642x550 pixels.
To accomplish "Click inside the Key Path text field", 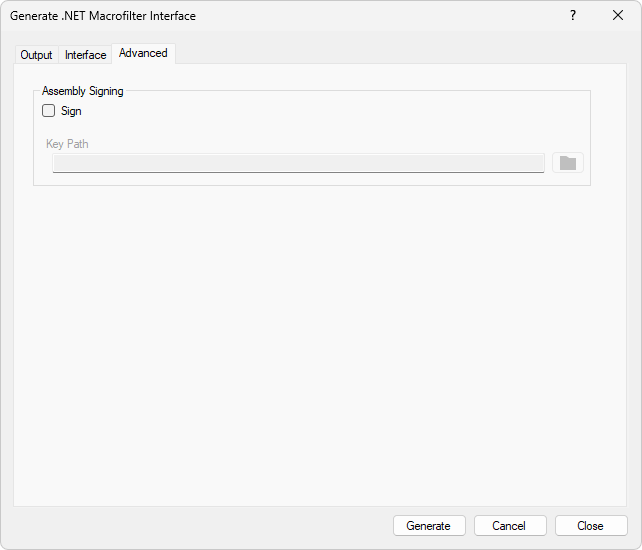I will (298, 163).
